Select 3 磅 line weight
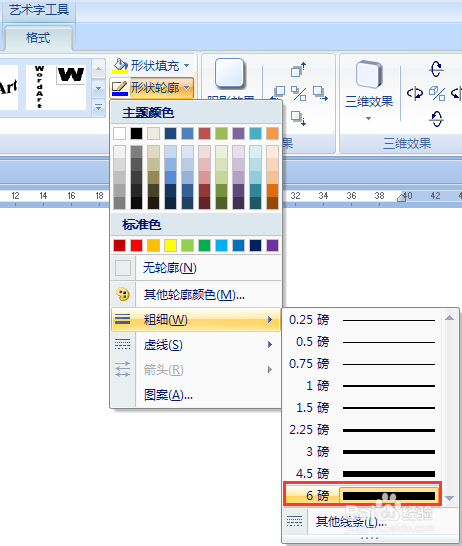Viewport: 462px width, 546px height. (x=362, y=452)
